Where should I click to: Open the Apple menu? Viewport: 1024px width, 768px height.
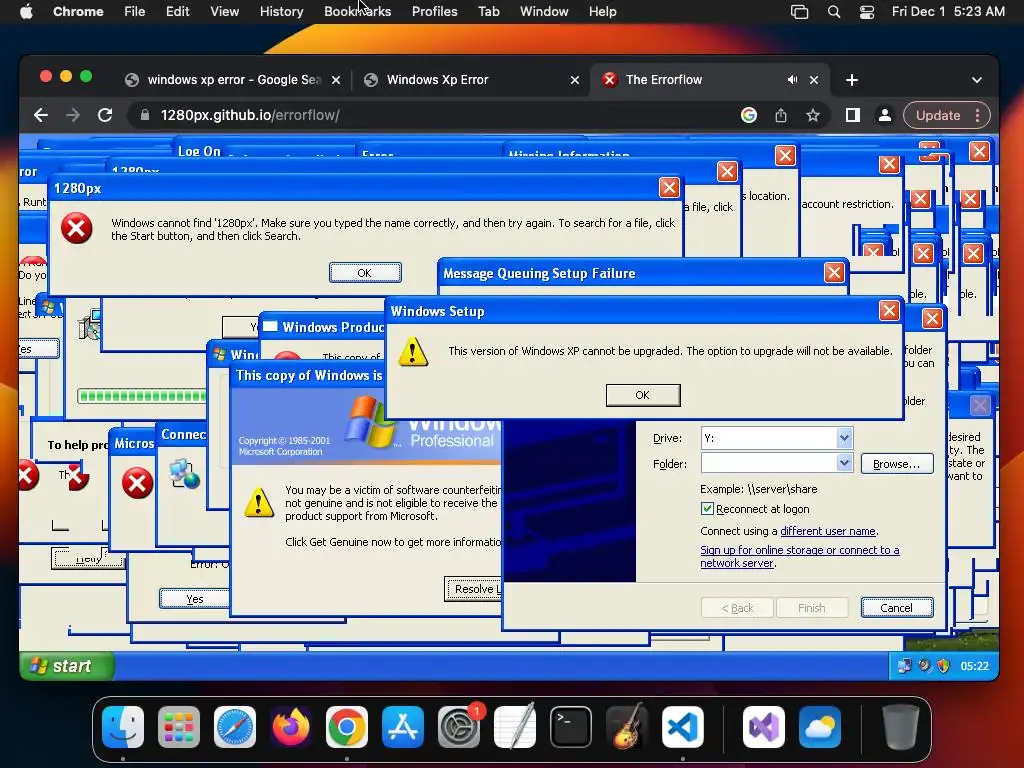pos(26,12)
